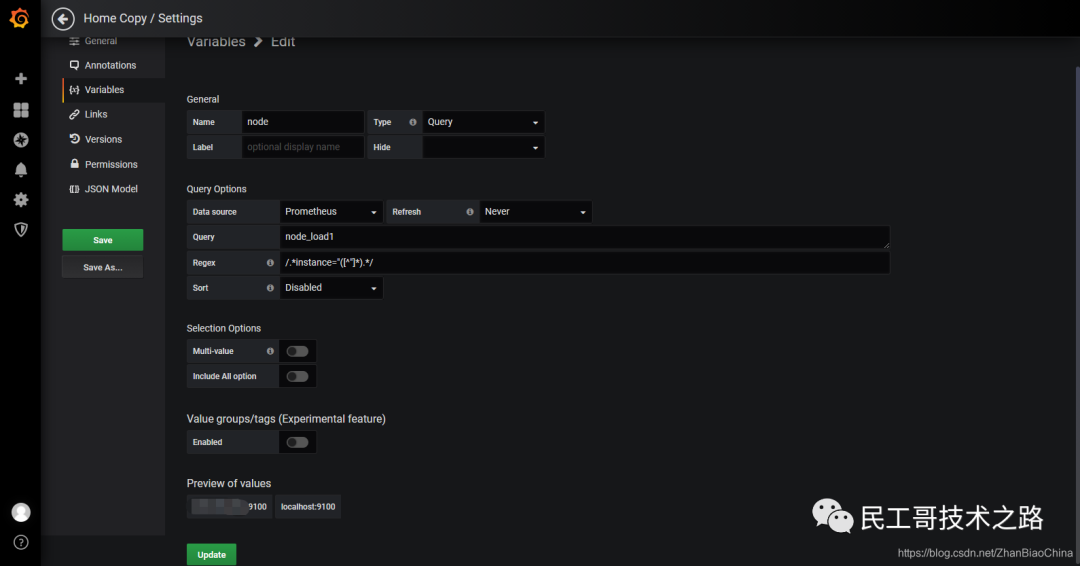Open the Sort dropdown showing Disabled
Image resolution: width=1080 pixels, height=566 pixels.
[x=331, y=288]
